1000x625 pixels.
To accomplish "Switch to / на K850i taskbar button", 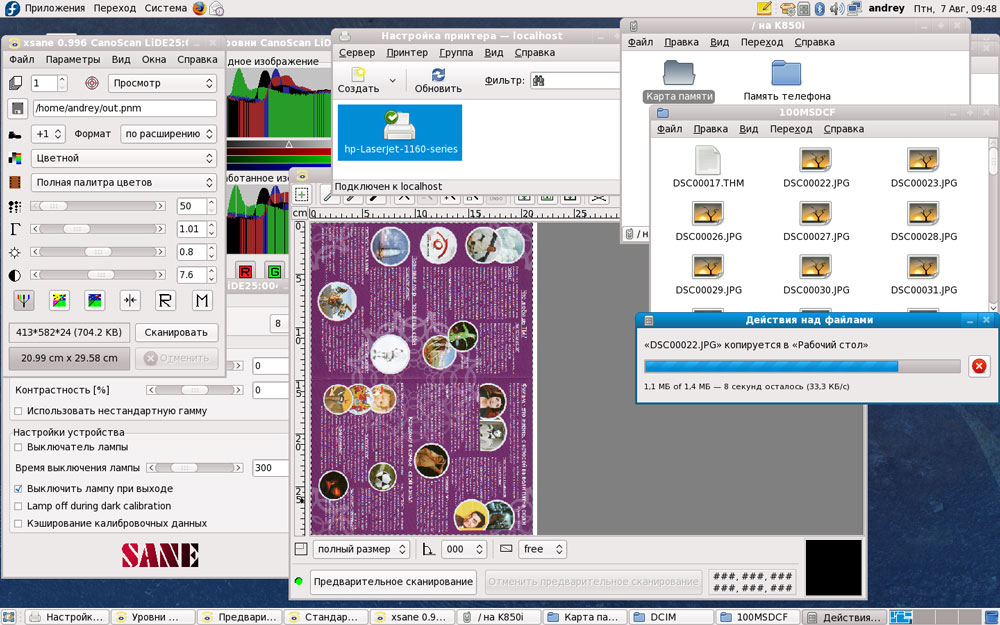I will pos(500,617).
